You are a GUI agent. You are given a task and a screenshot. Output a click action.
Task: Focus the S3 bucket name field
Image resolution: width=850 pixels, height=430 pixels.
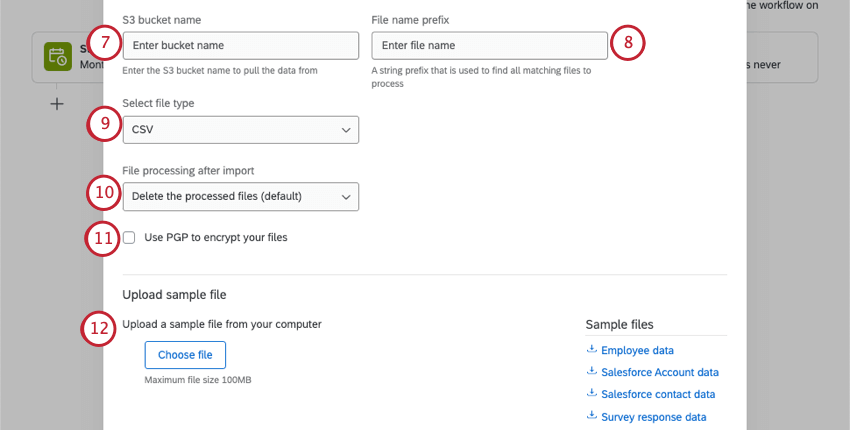240,46
